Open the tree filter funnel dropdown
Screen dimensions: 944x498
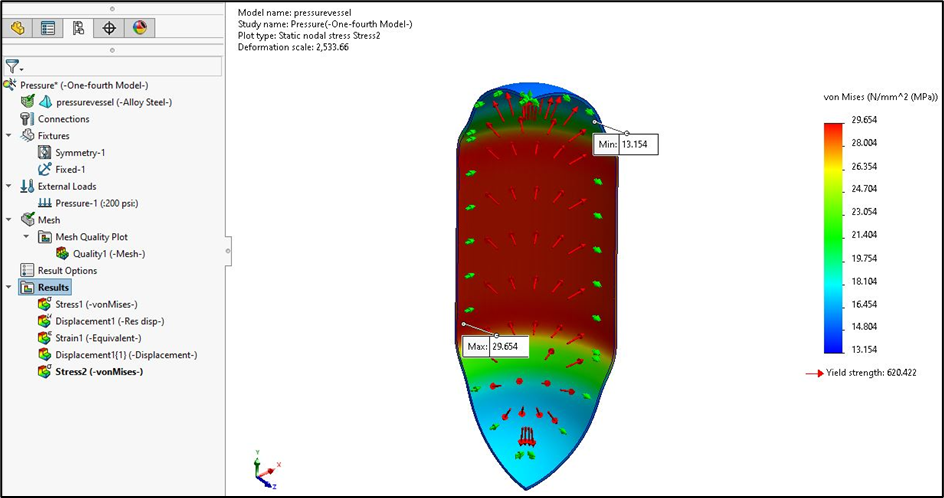(13, 67)
